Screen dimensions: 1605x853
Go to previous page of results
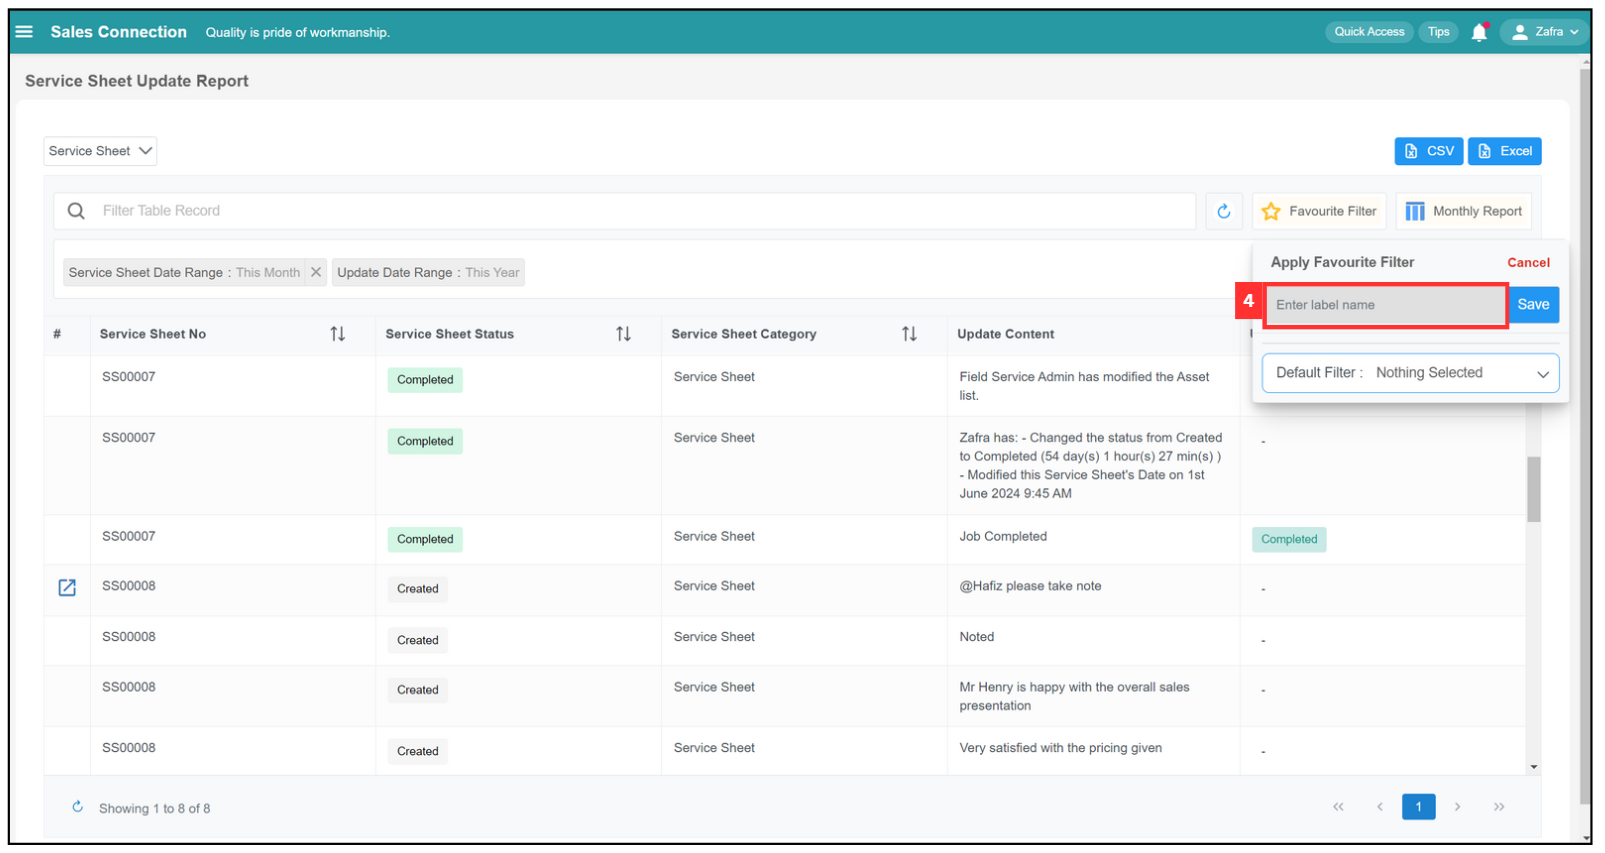tap(1380, 807)
